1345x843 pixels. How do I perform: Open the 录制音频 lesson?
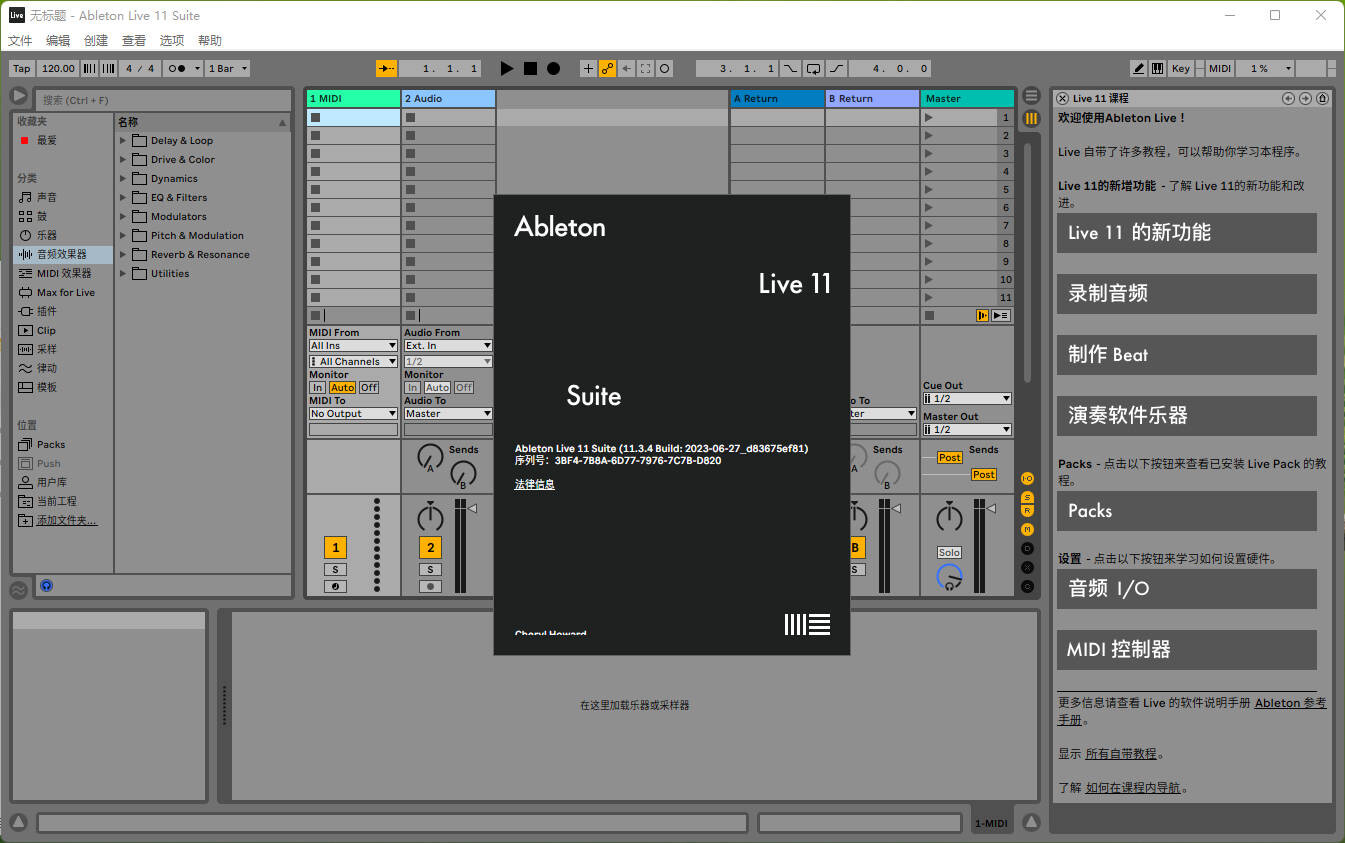[x=1186, y=293]
